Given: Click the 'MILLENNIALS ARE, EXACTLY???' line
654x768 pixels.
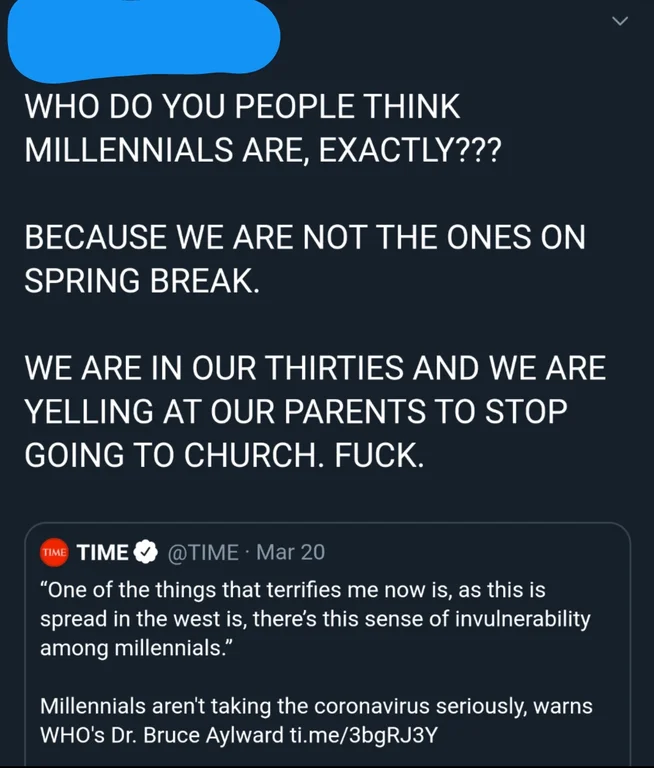Looking at the screenshot, I should click(x=263, y=150).
